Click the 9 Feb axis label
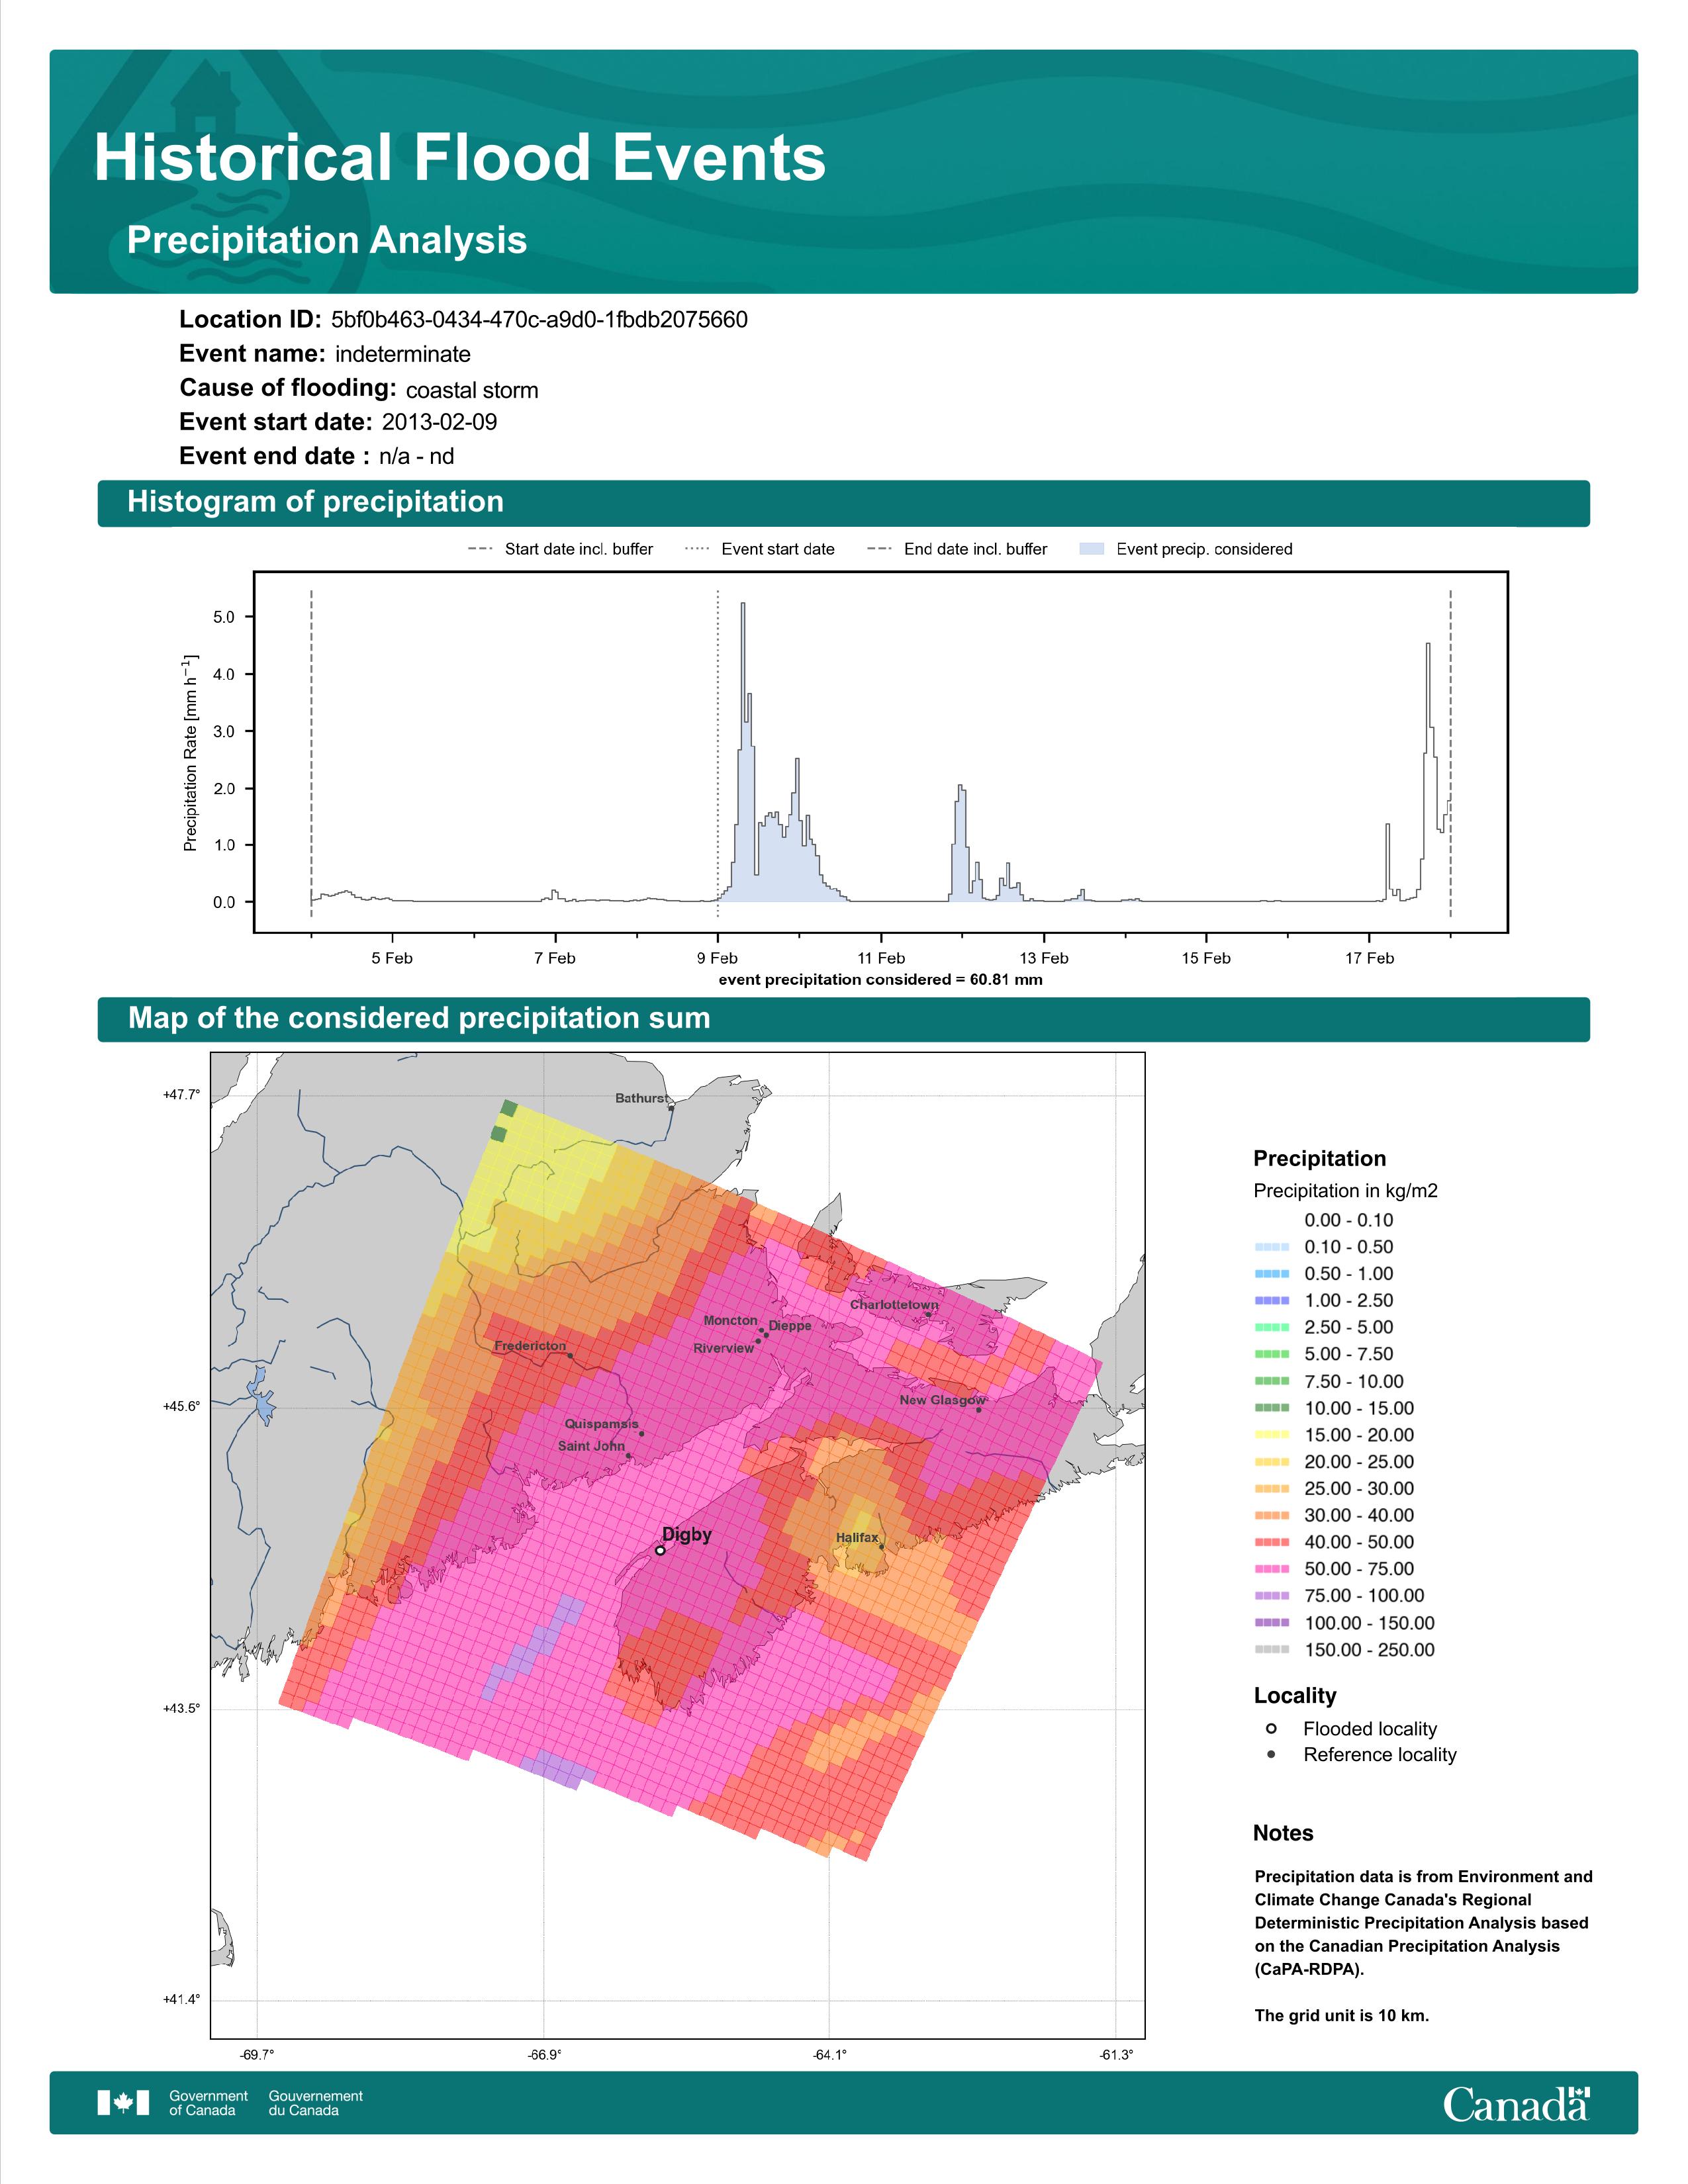The height and width of the screenshot is (2184, 1688). (x=717, y=958)
